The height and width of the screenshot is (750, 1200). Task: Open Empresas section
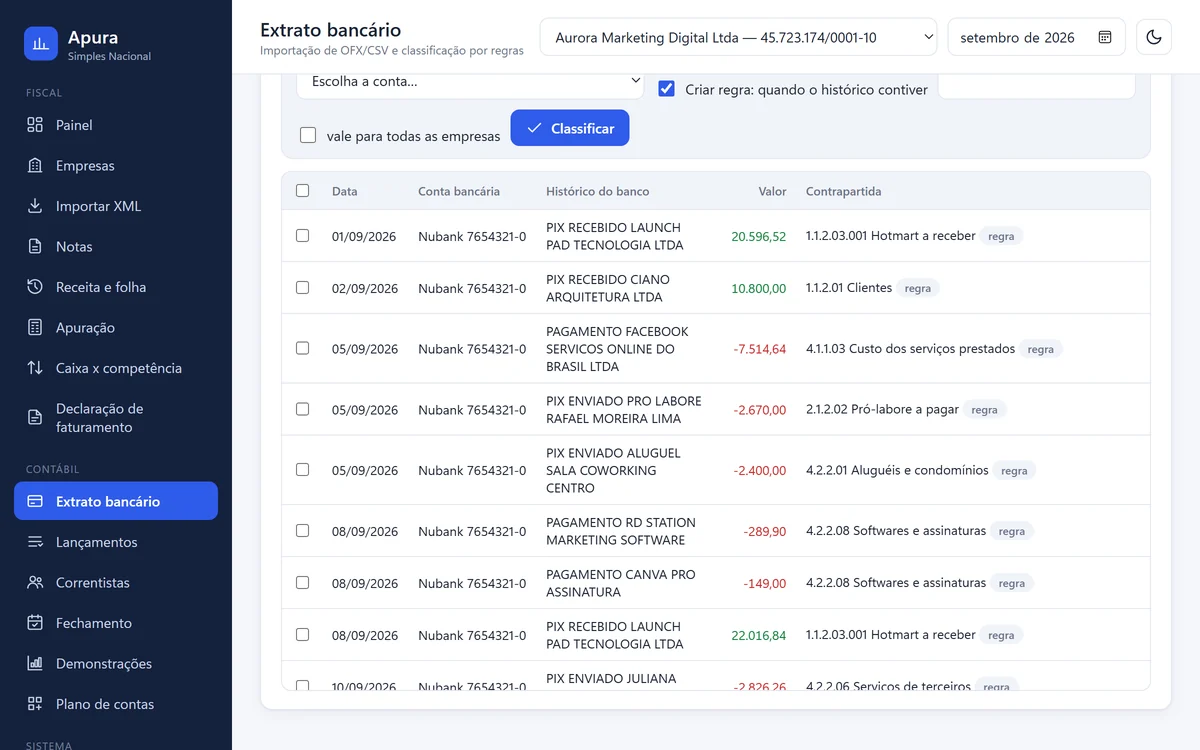[x=116, y=166]
